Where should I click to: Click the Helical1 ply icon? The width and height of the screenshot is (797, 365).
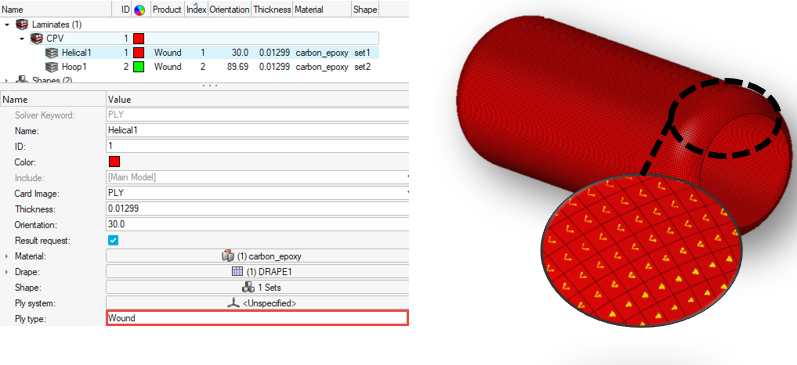(x=51, y=53)
